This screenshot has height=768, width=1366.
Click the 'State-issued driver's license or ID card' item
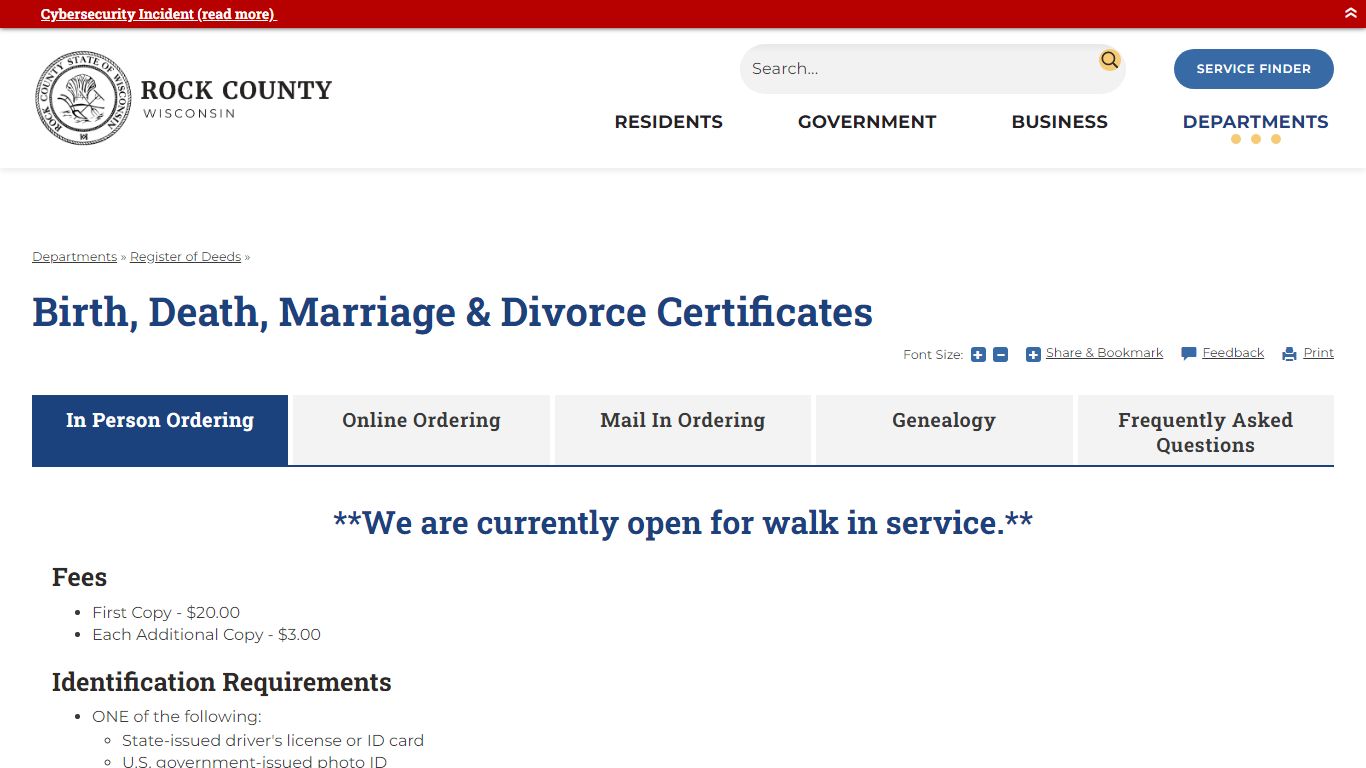(x=273, y=740)
